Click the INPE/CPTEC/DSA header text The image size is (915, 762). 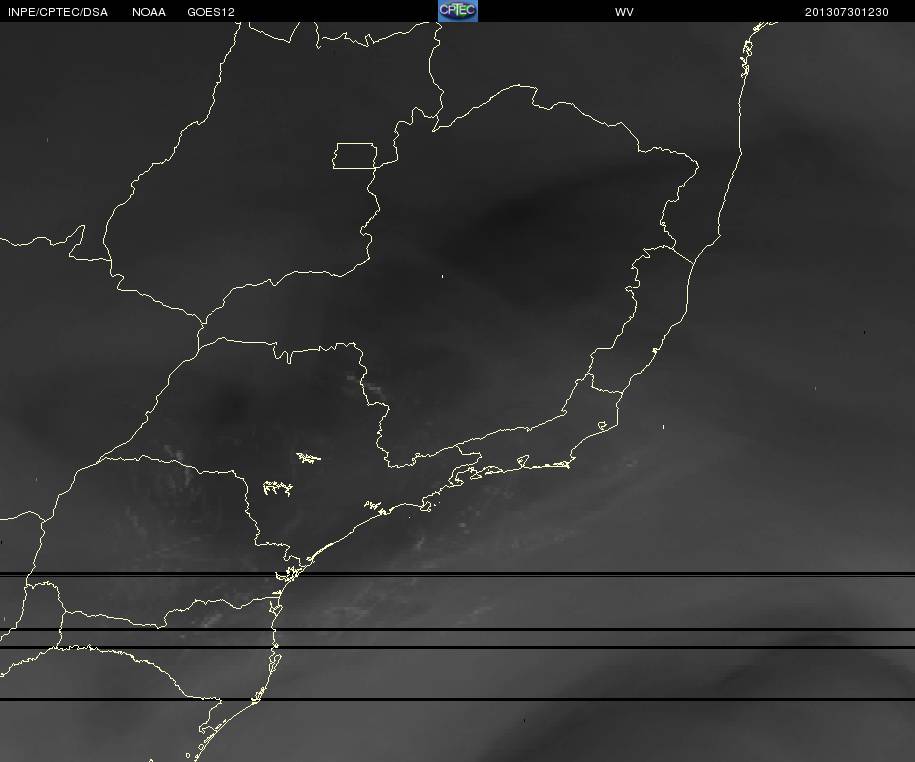58,12
